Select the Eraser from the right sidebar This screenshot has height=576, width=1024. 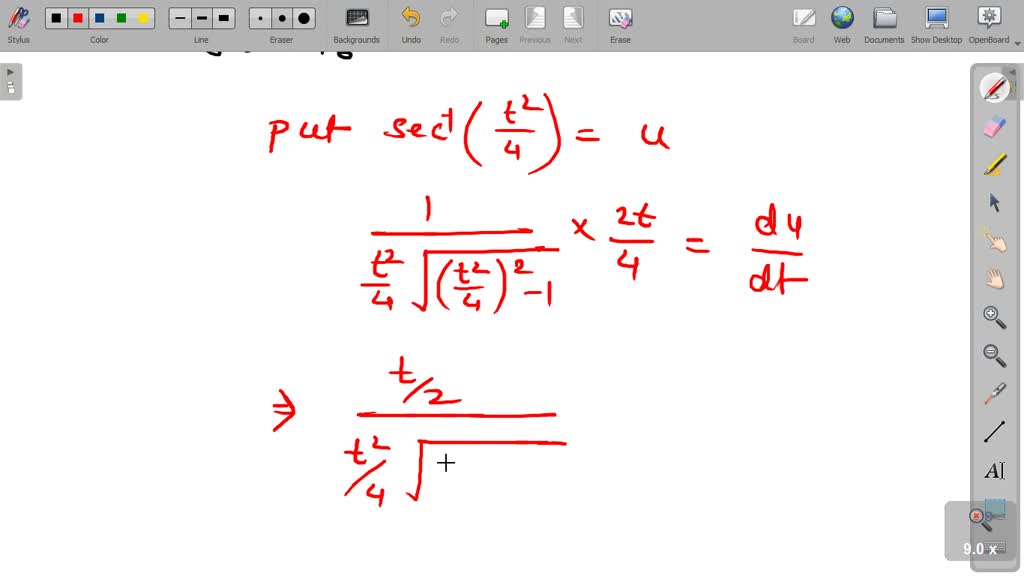(994, 126)
